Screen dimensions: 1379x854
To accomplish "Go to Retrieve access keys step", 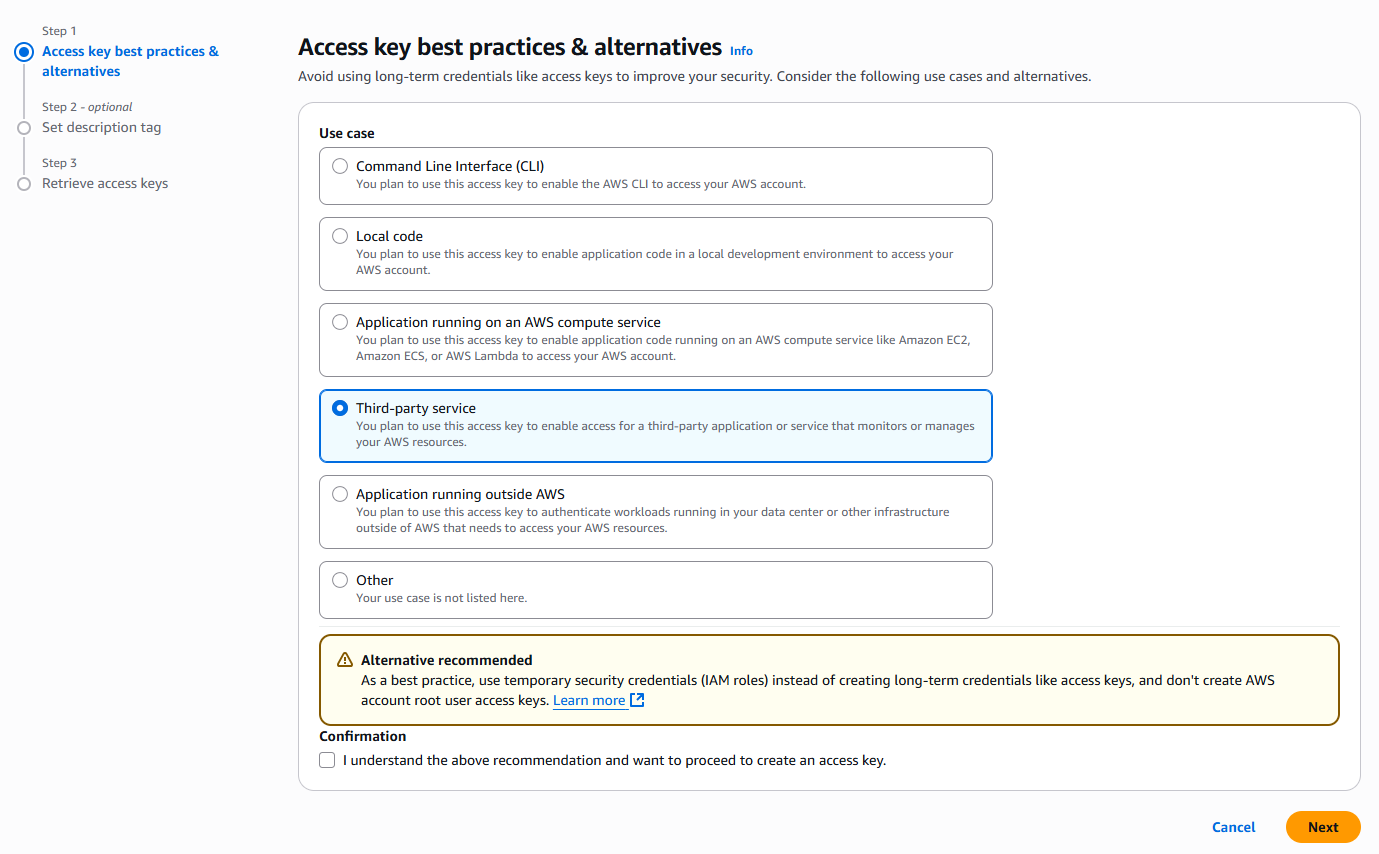I will click(x=105, y=184).
